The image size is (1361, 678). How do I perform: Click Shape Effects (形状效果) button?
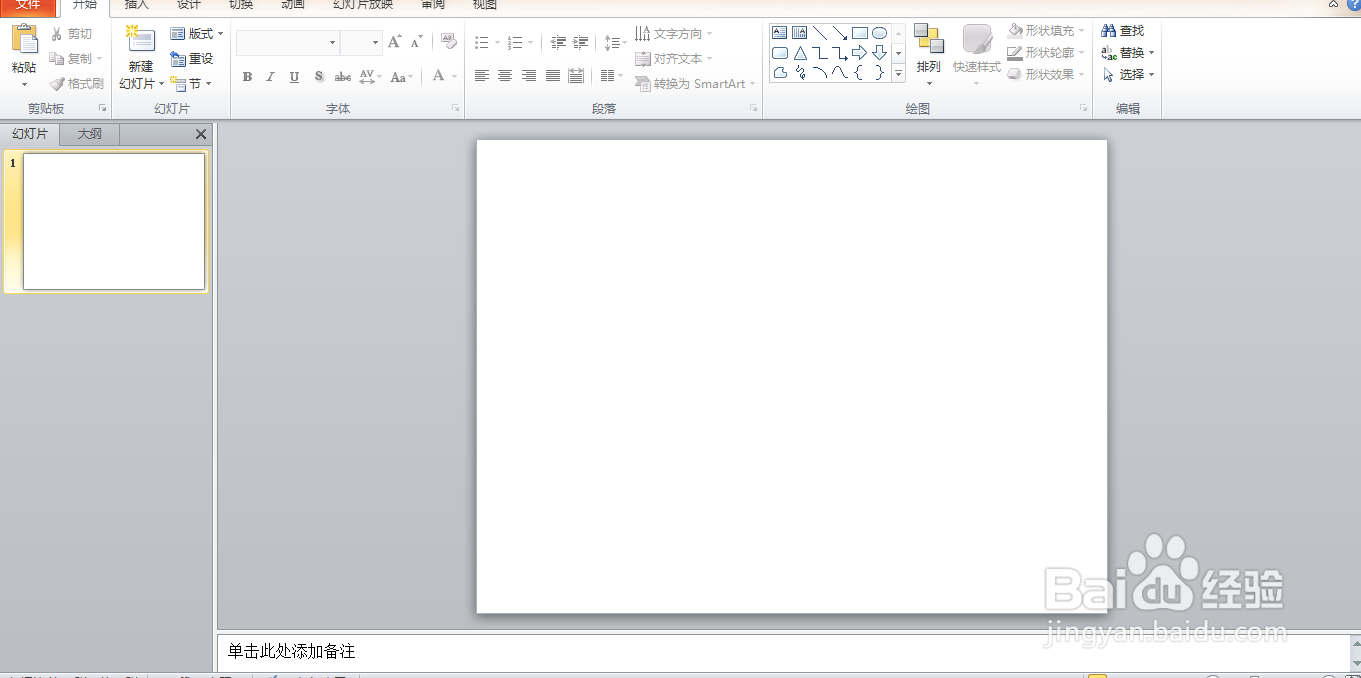click(x=1046, y=75)
